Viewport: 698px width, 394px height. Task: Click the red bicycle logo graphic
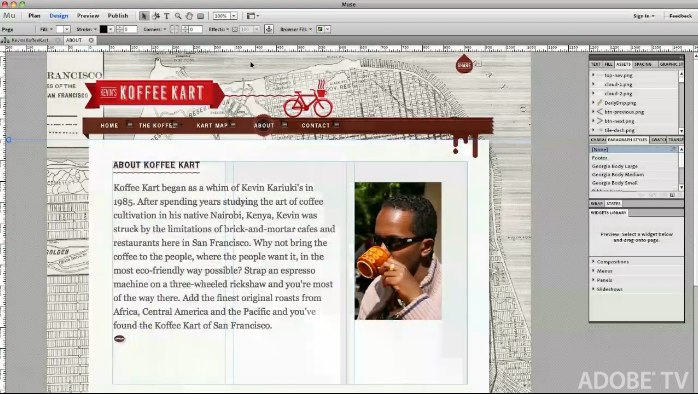[x=308, y=99]
